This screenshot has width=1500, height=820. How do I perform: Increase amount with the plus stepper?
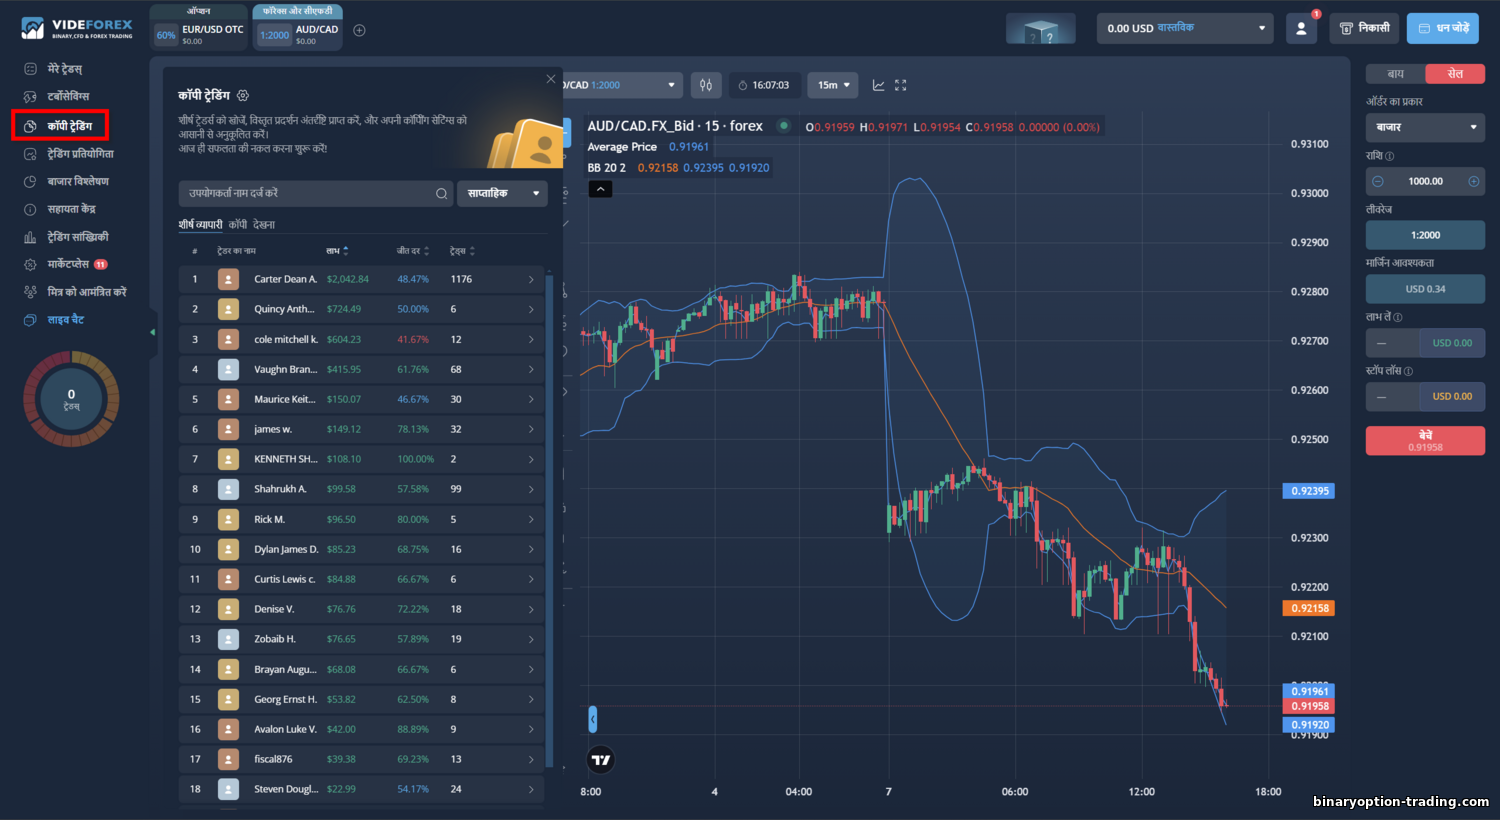pyautogui.click(x=1473, y=181)
